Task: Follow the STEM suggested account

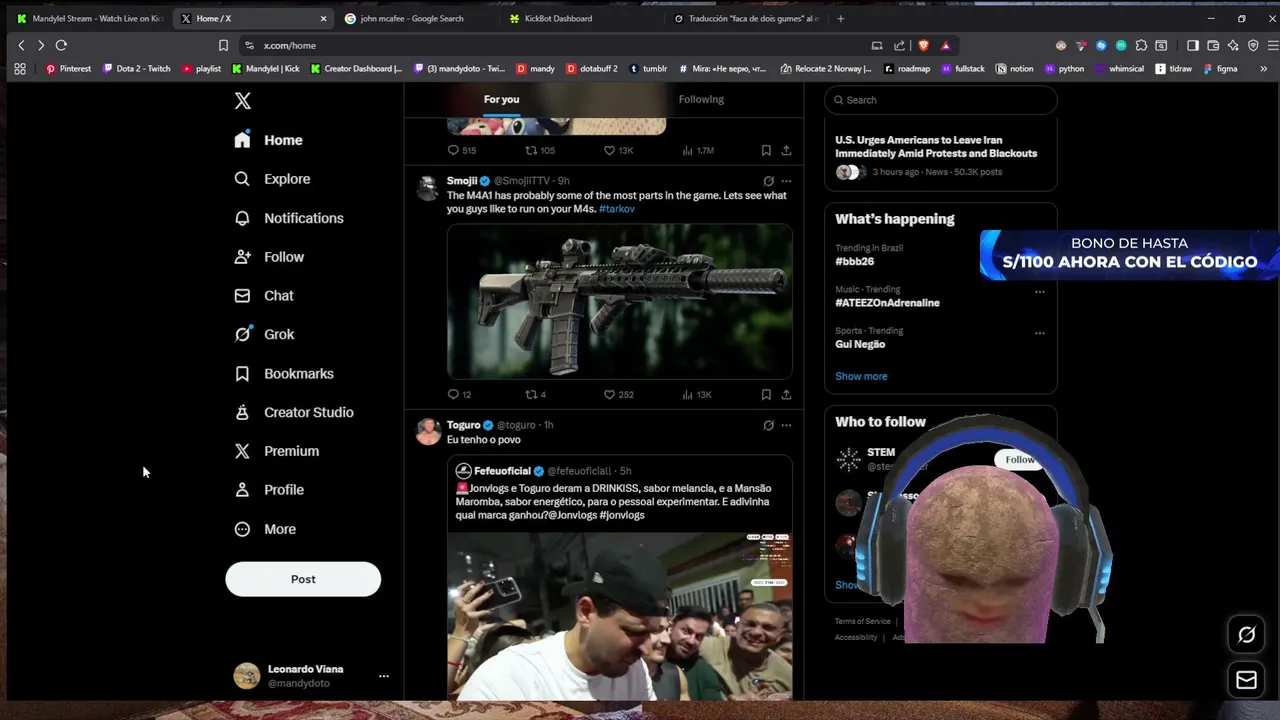Action: [x=1019, y=460]
